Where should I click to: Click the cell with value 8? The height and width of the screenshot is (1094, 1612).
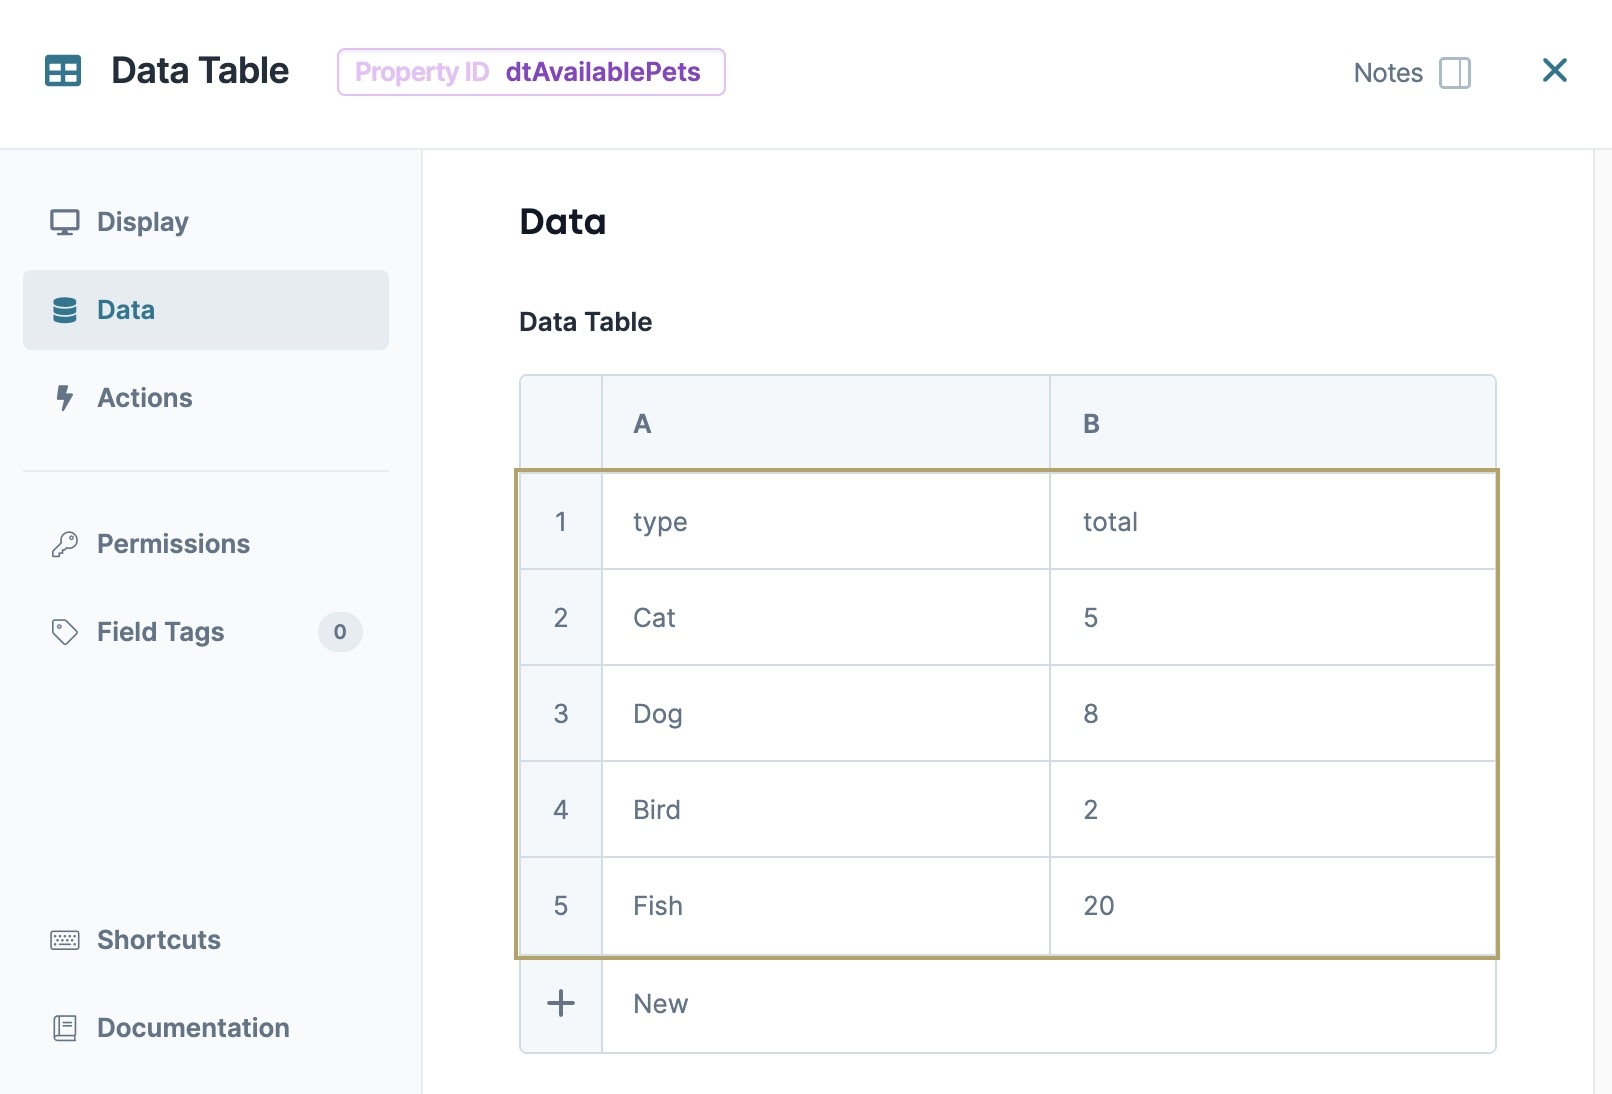click(1273, 714)
